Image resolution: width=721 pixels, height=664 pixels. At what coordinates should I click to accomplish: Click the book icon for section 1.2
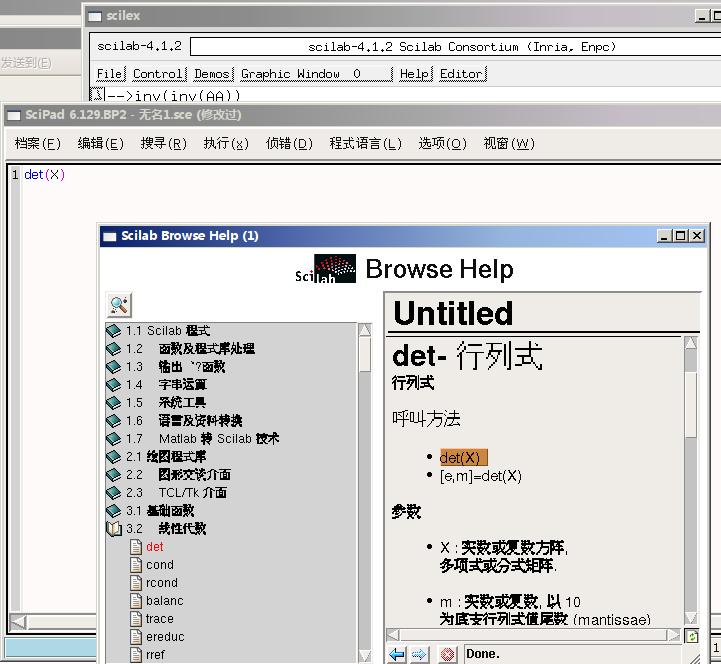[x=114, y=349]
